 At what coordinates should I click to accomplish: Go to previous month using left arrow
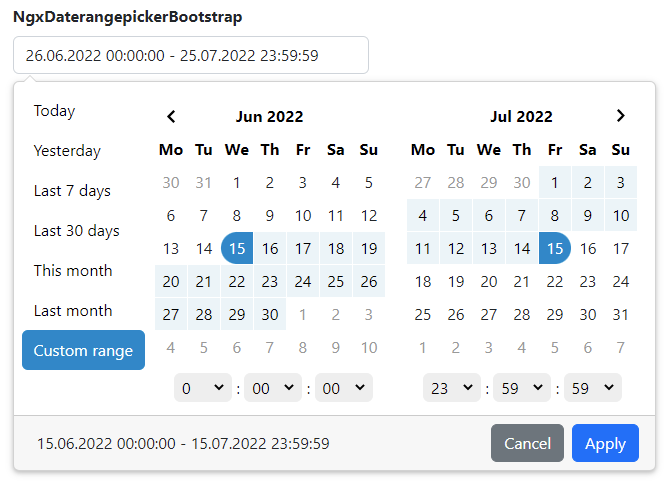point(171,117)
